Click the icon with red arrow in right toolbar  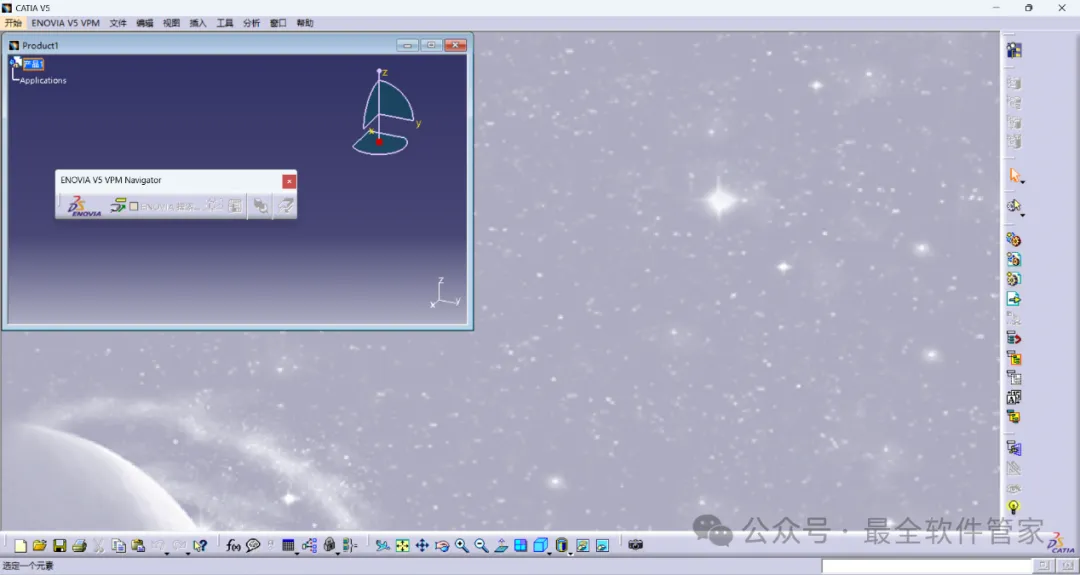coord(1013,338)
